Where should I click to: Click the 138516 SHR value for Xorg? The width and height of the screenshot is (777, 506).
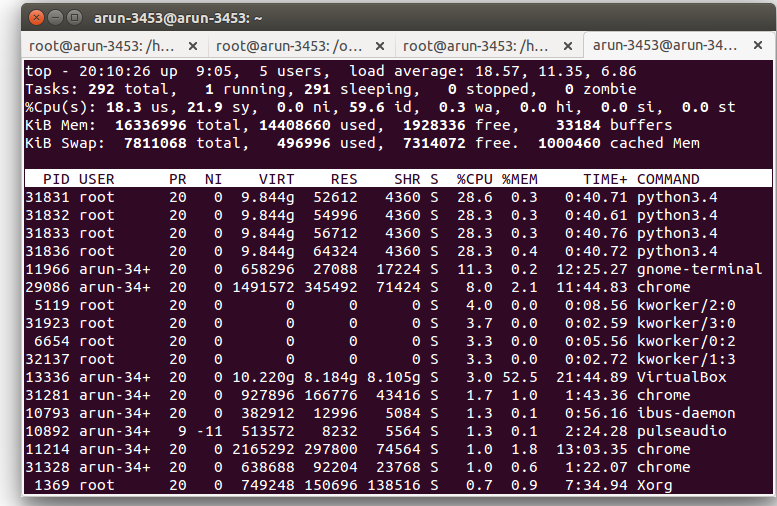click(393, 485)
